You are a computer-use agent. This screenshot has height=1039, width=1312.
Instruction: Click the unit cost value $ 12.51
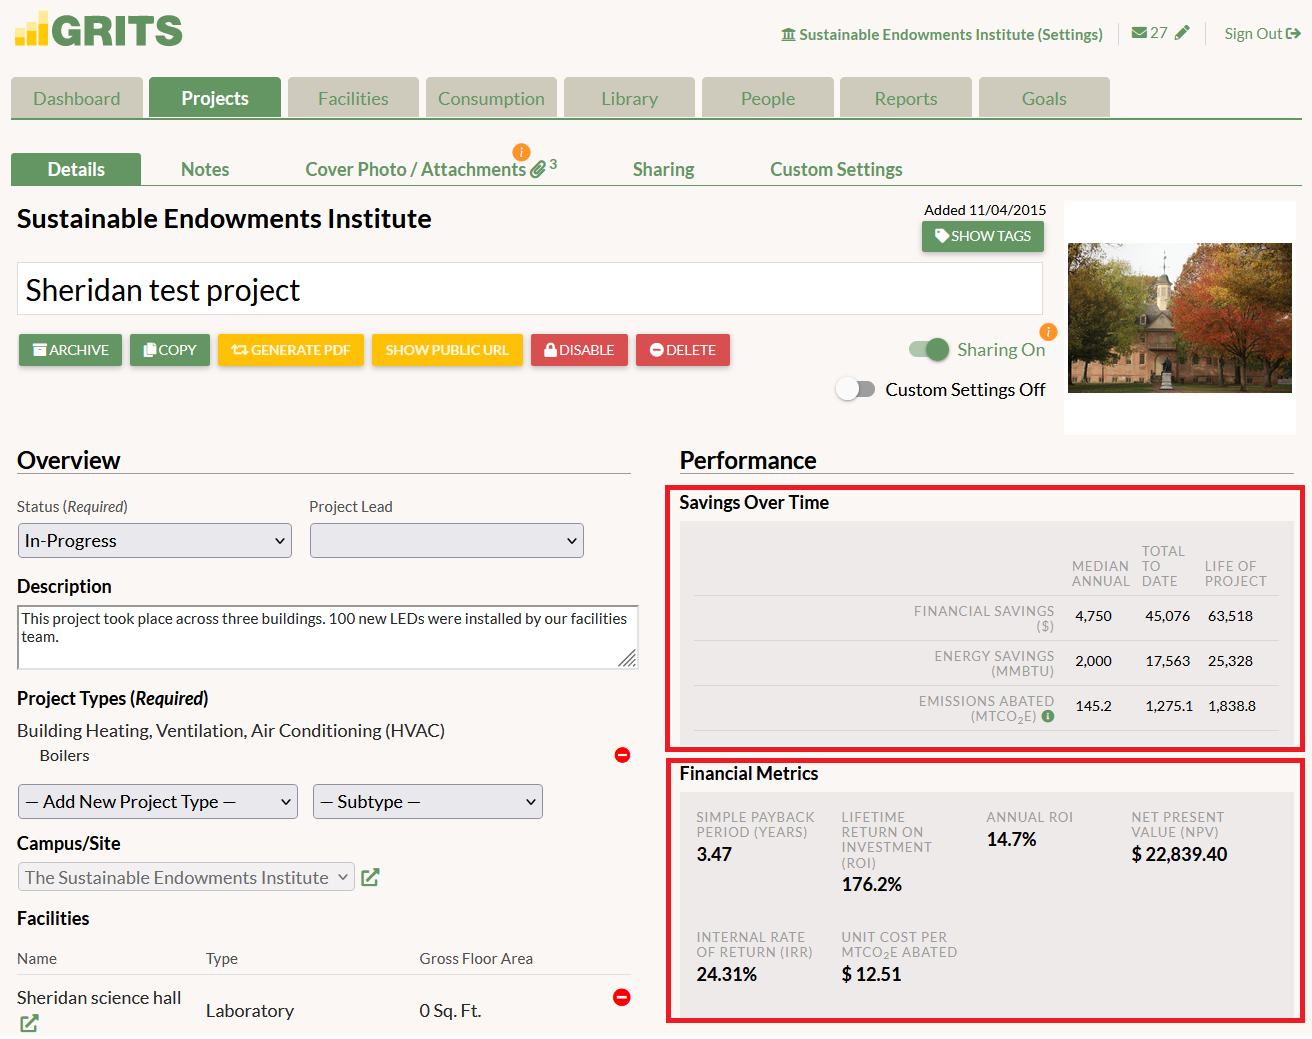pos(871,974)
